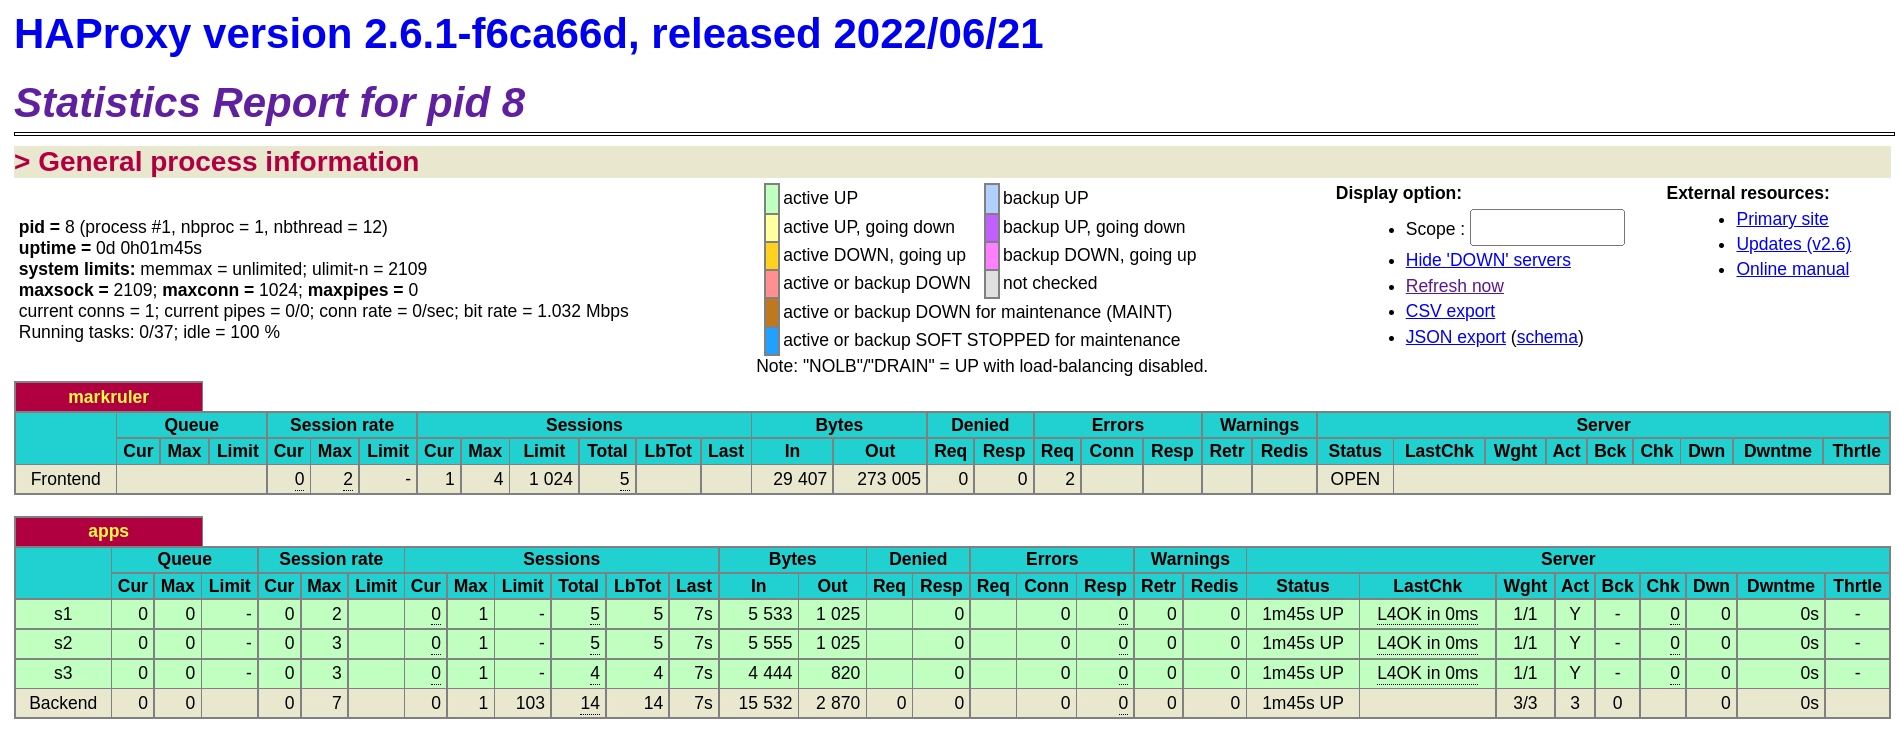Click the SOFT STOPPED blue legend swatch
Viewport: 1899px width, 734px height.
click(x=772, y=340)
